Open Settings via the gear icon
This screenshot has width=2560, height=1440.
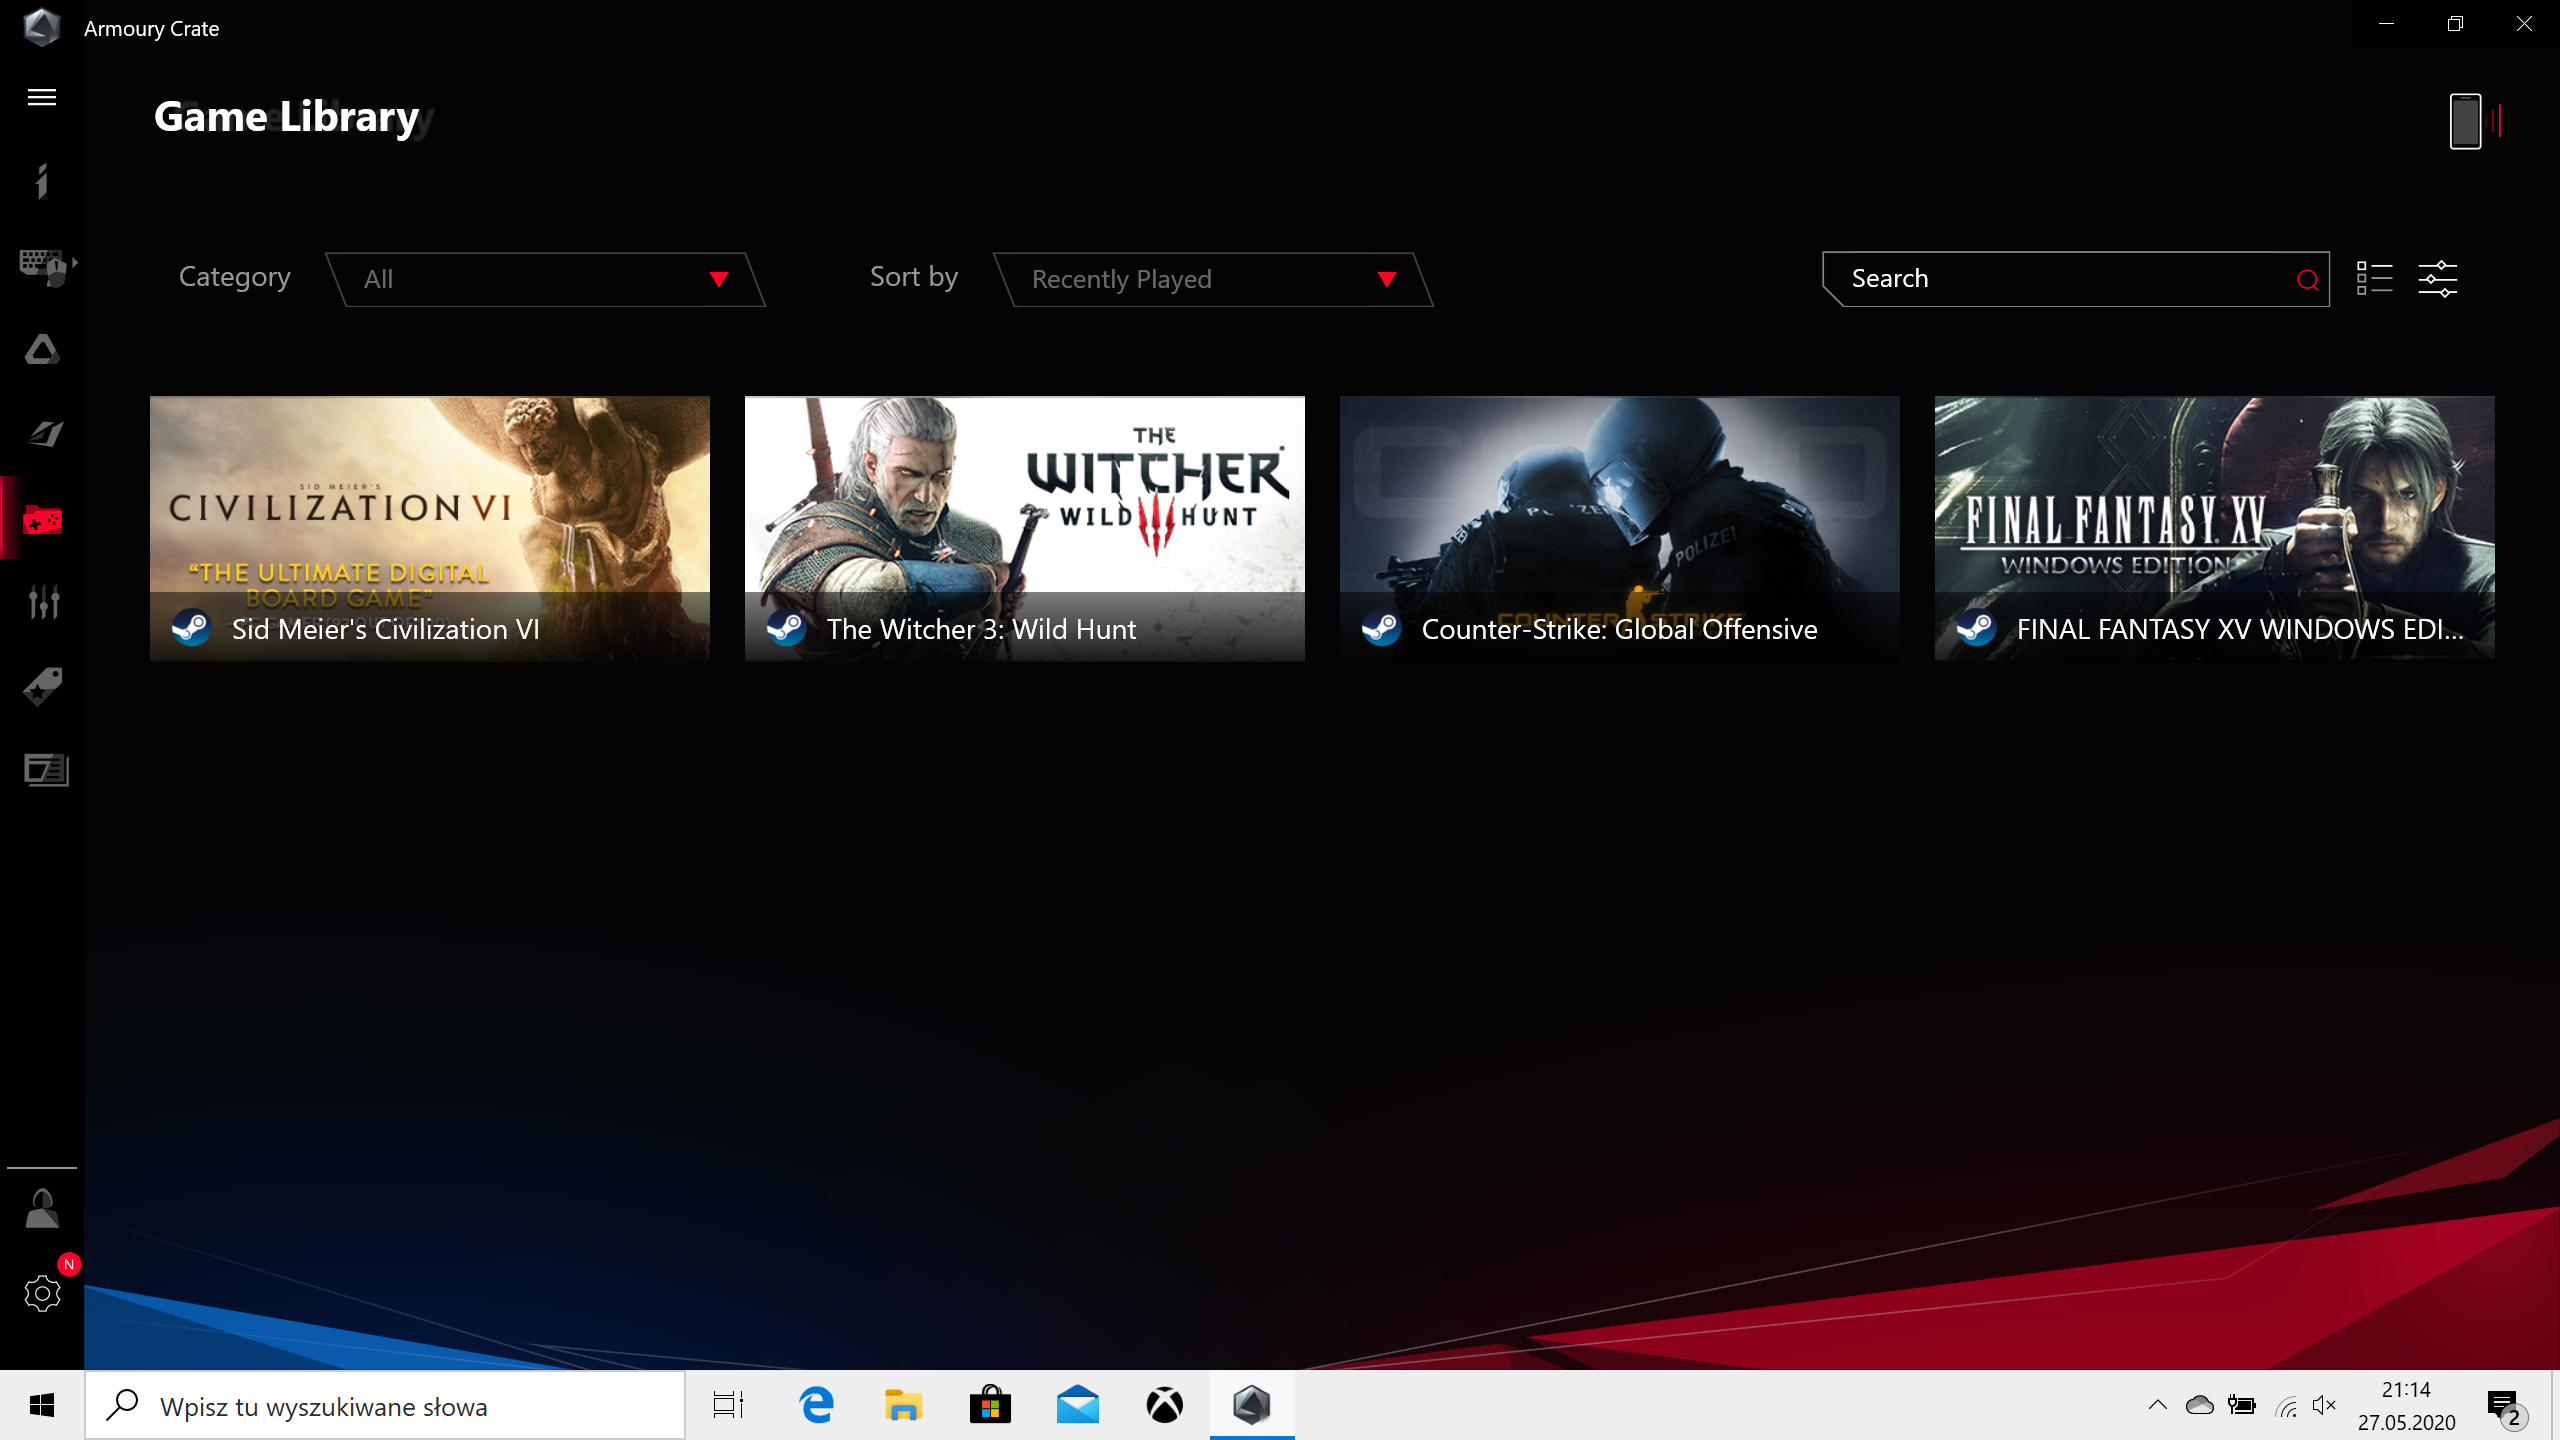click(42, 1293)
